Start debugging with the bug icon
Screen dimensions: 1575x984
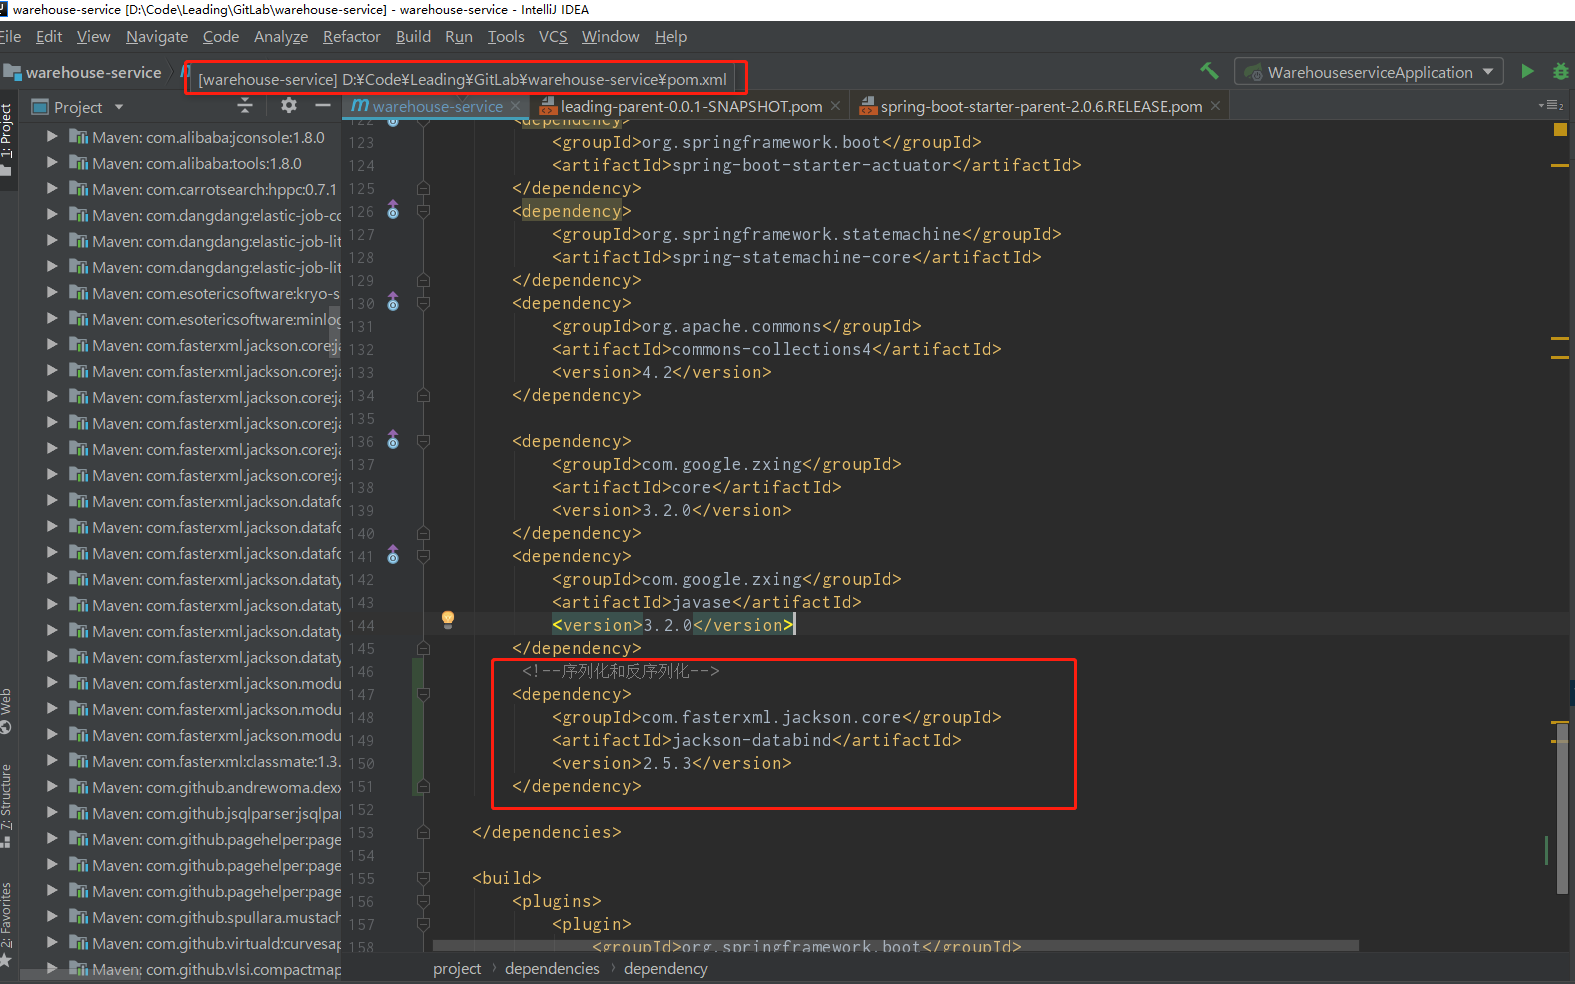pos(1560,71)
